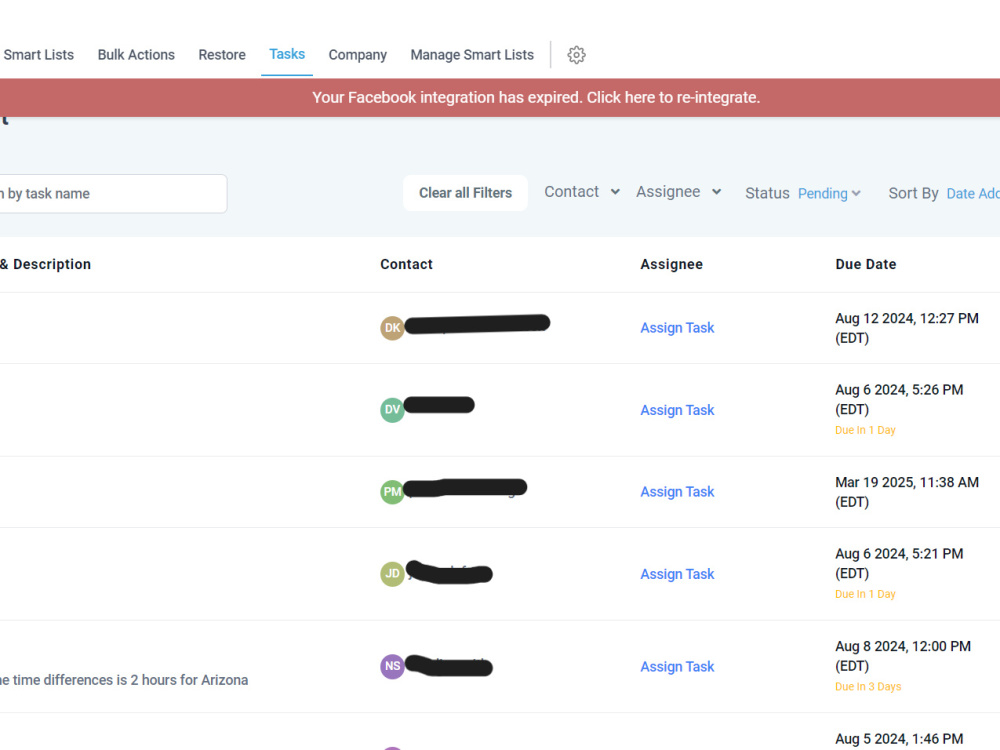
Task: Click the DV contact avatar
Action: (x=392, y=409)
